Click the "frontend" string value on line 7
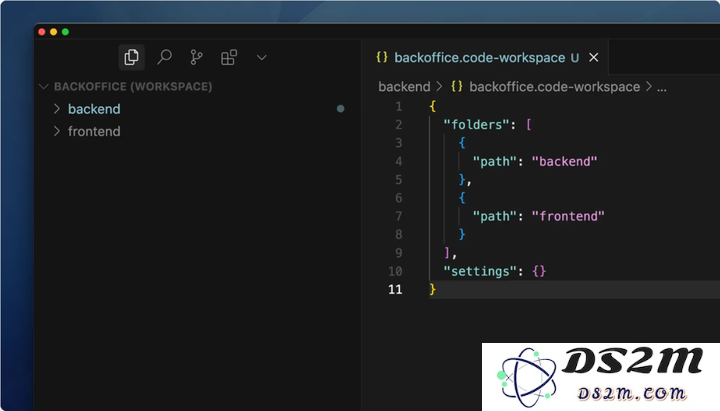 coord(568,216)
